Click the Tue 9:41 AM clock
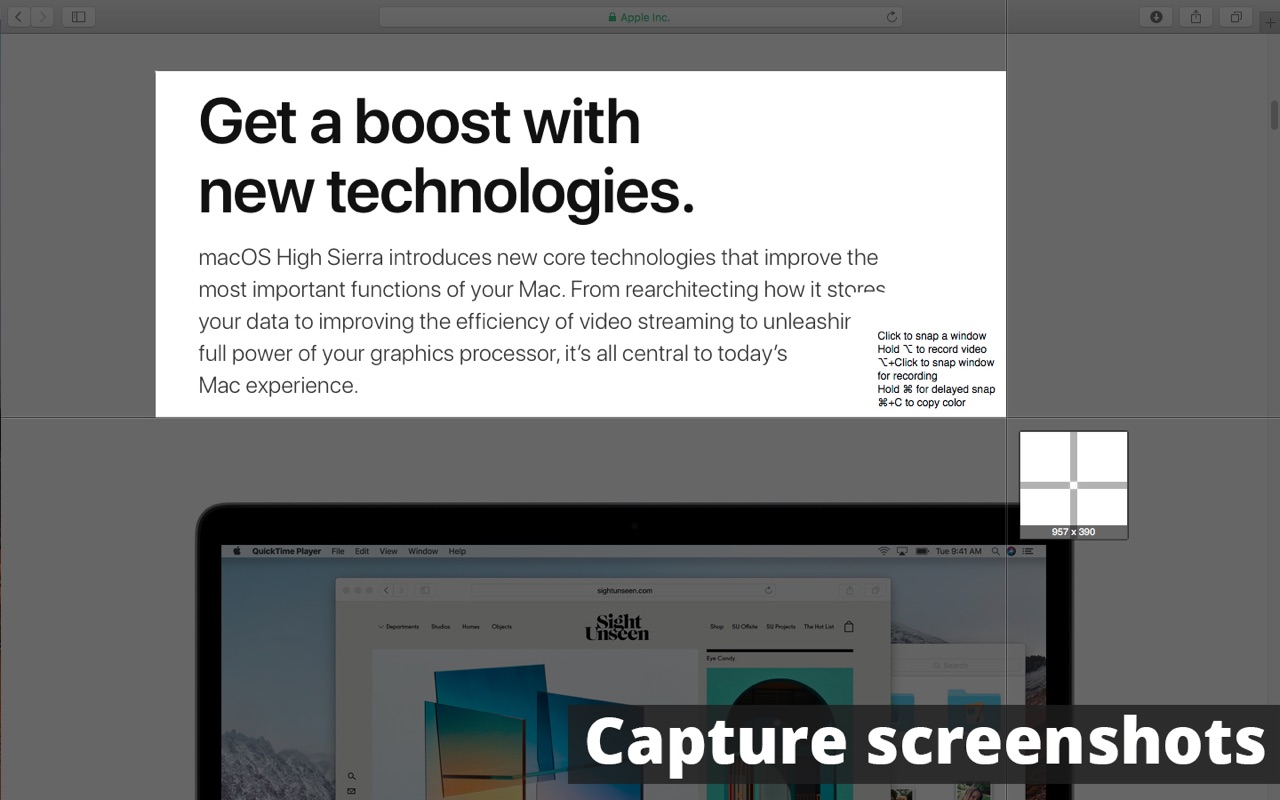Screen dimensions: 1280x800 click(x=958, y=551)
